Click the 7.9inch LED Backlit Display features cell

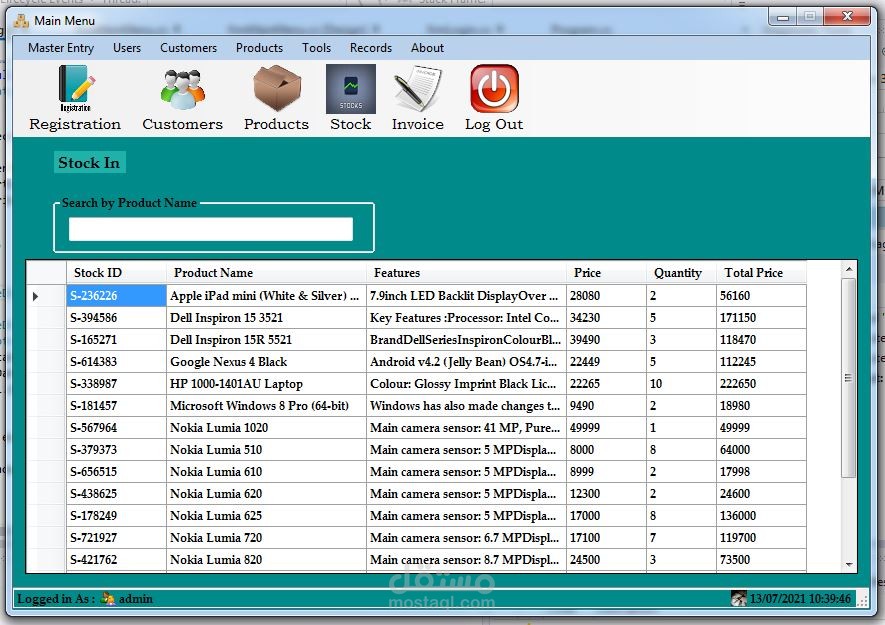pos(466,296)
